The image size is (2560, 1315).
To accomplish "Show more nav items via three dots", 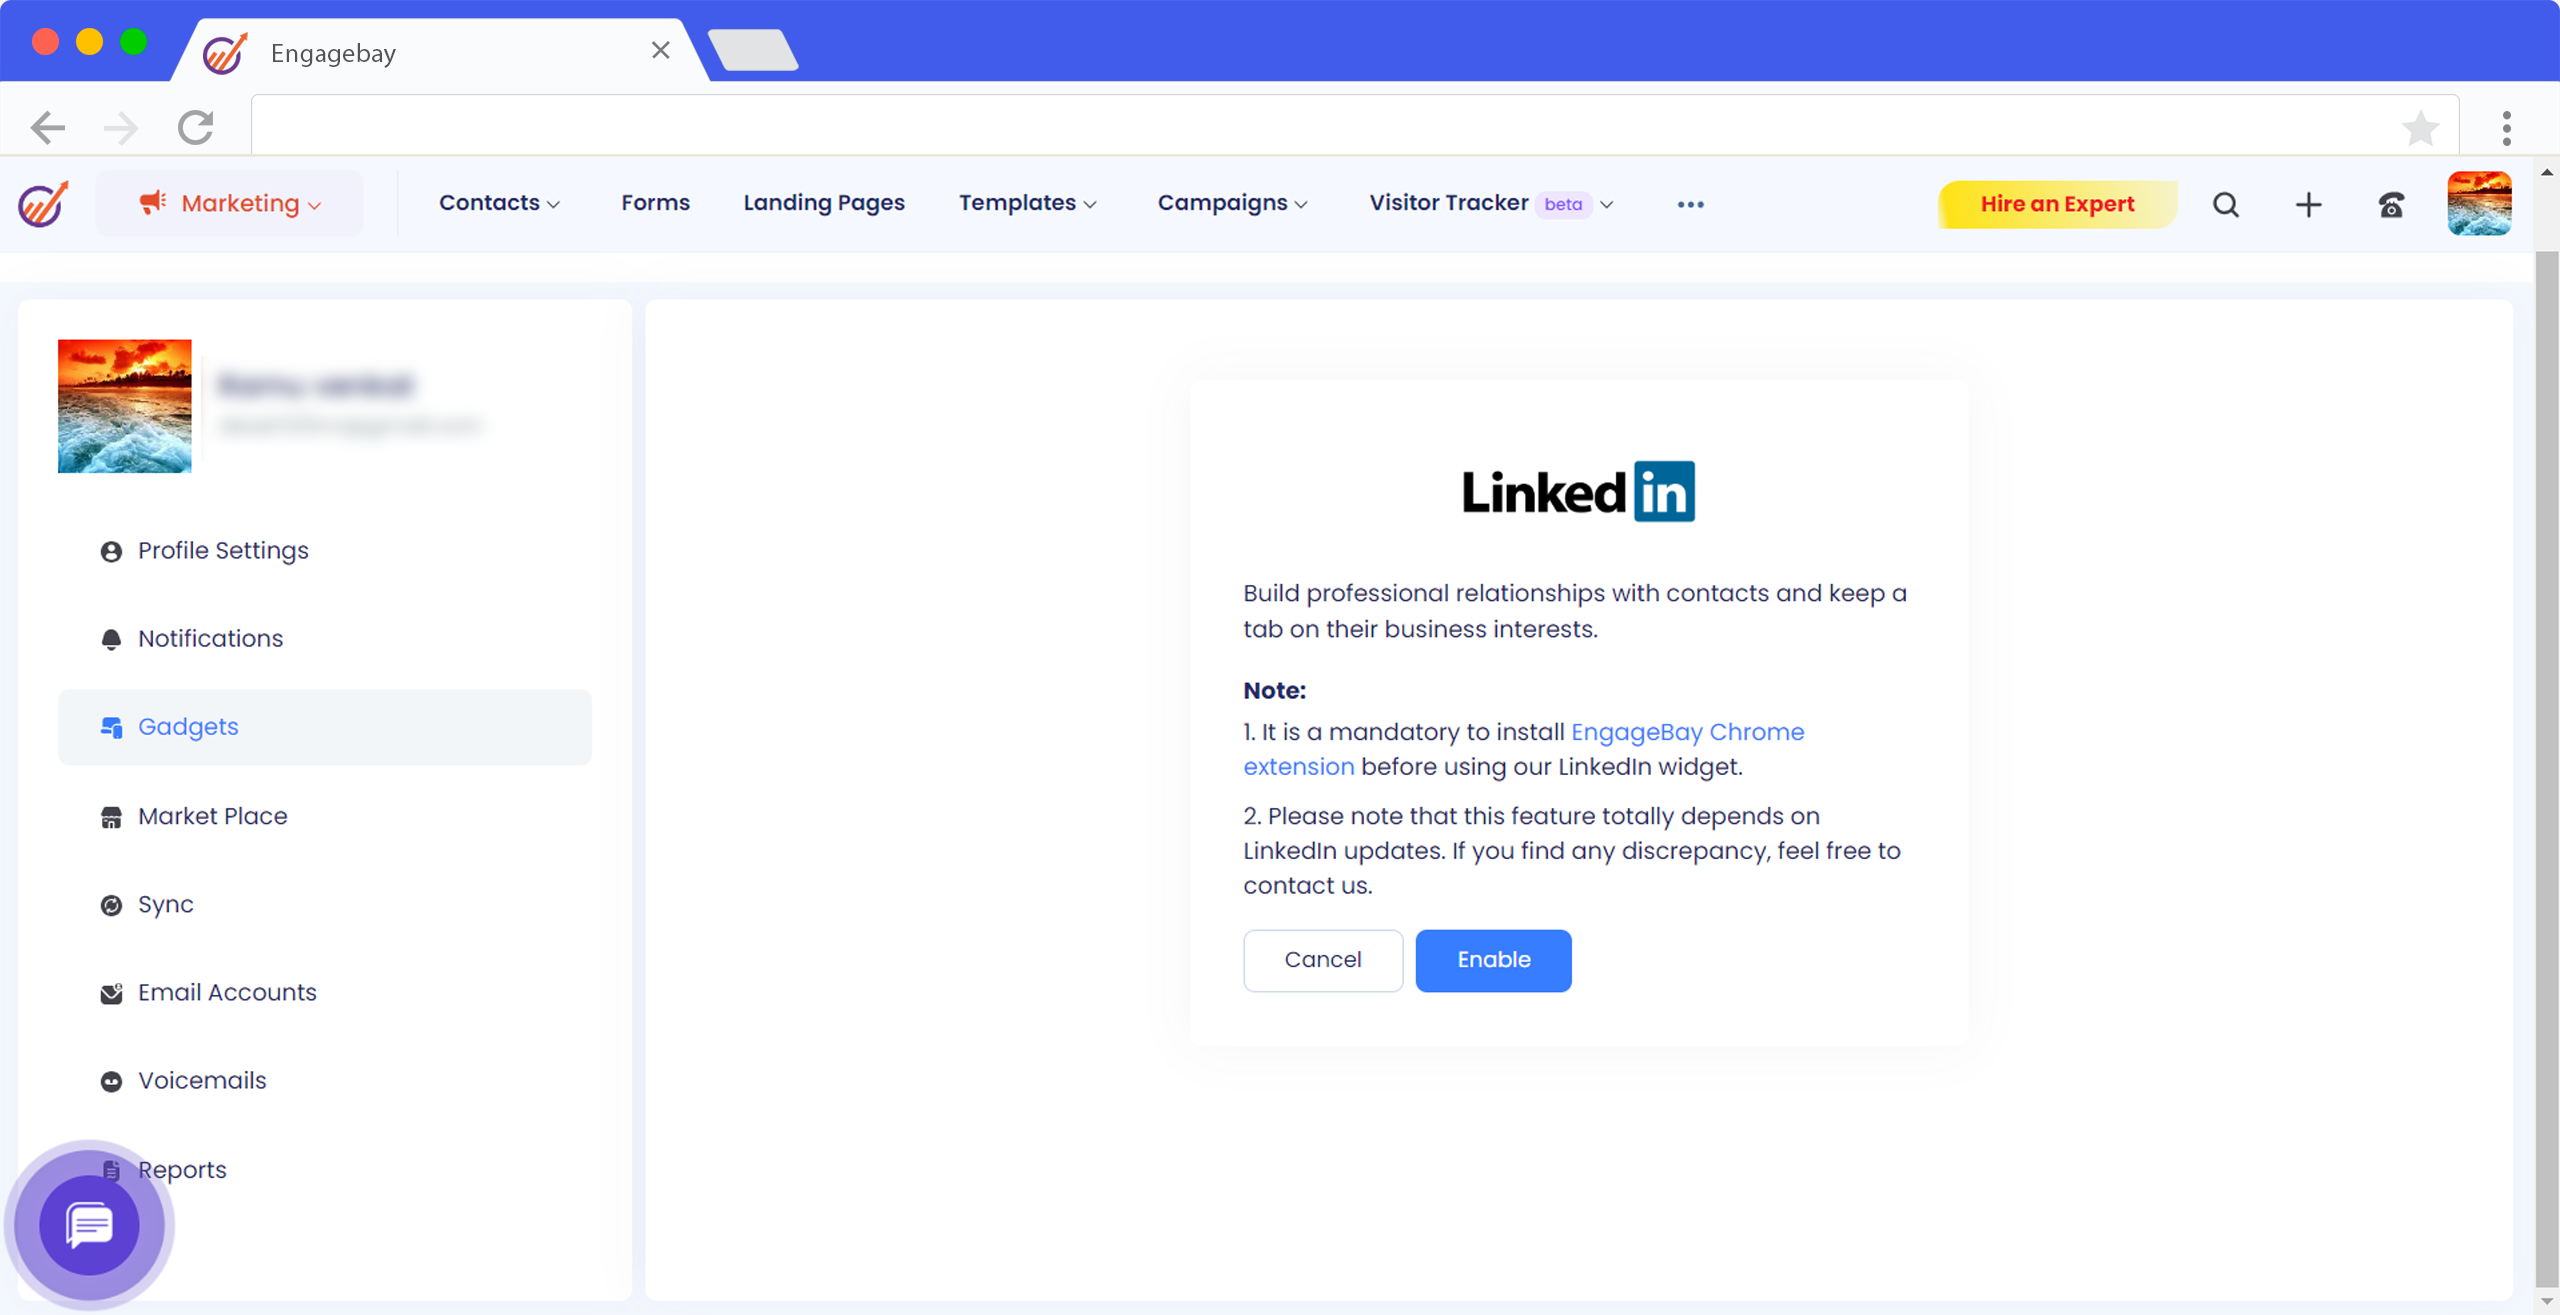I will [x=1690, y=204].
